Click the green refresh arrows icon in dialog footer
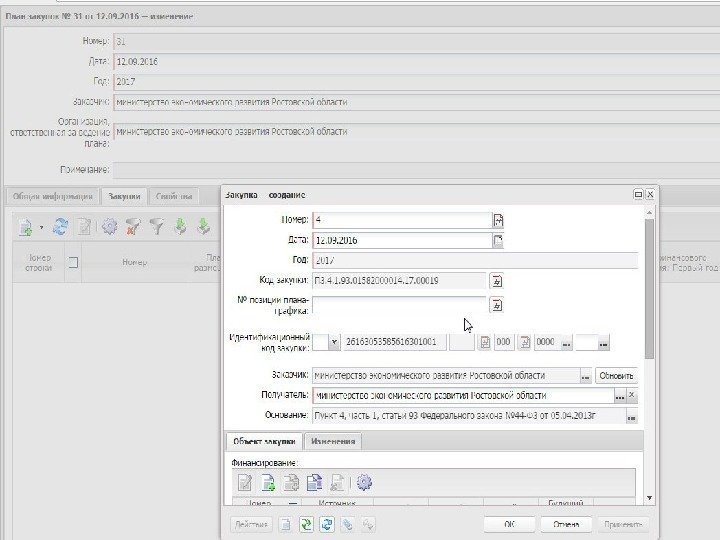This screenshot has width=720, height=540. (306, 524)
